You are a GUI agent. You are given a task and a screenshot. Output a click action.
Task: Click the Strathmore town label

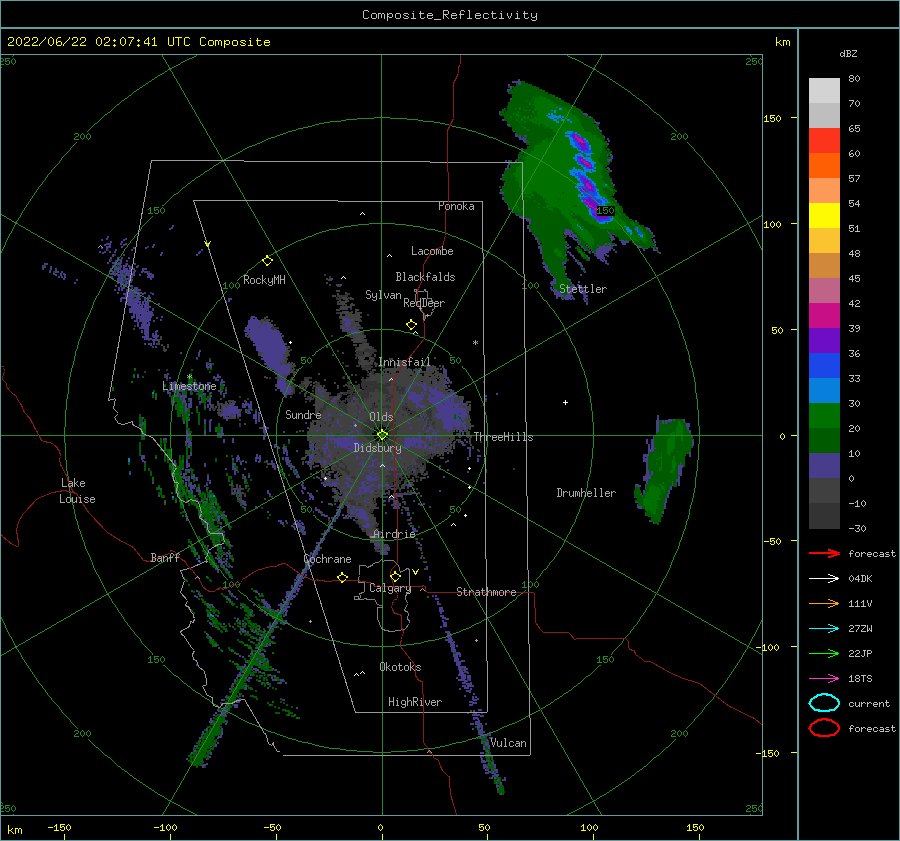coord(486,592)
